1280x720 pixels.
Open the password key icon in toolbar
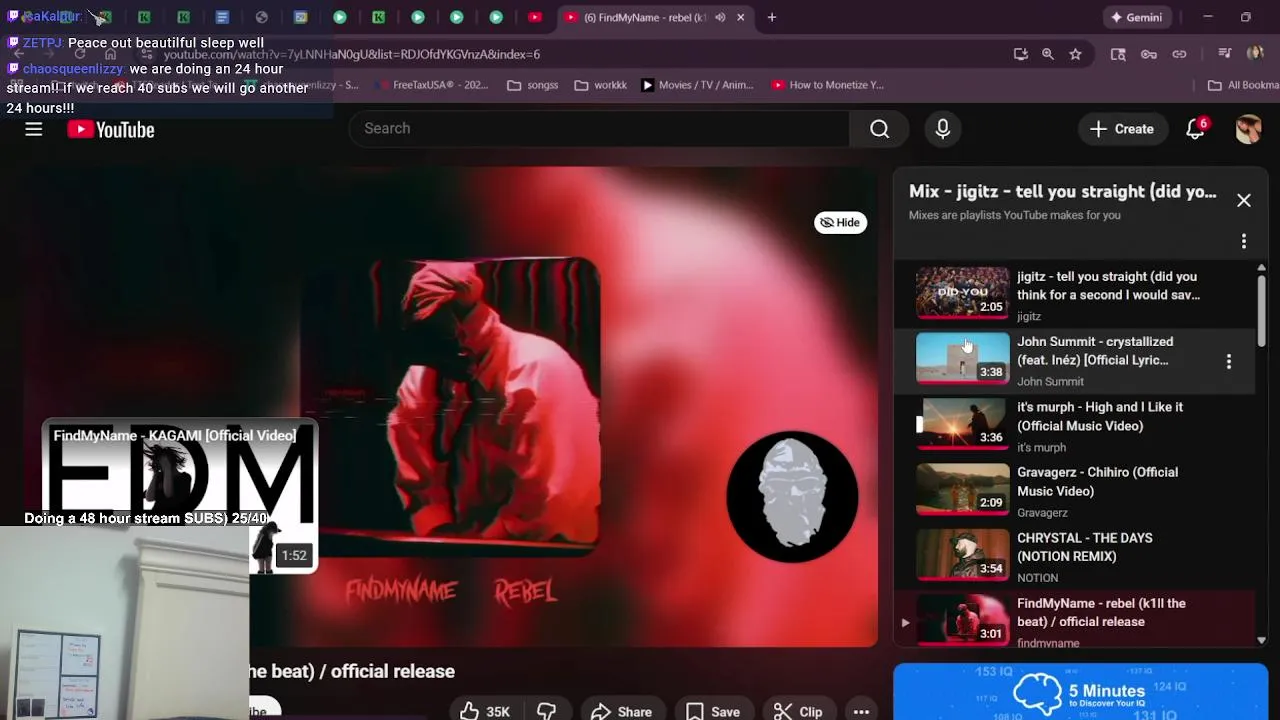point(1149,54)
